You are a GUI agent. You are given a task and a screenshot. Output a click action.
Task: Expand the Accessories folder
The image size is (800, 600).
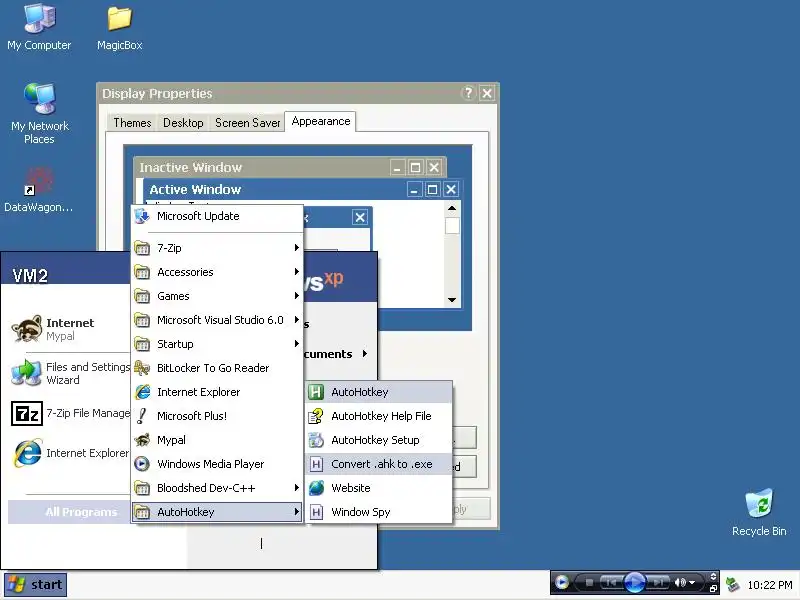pyautogui.click(x=217, y=272)
